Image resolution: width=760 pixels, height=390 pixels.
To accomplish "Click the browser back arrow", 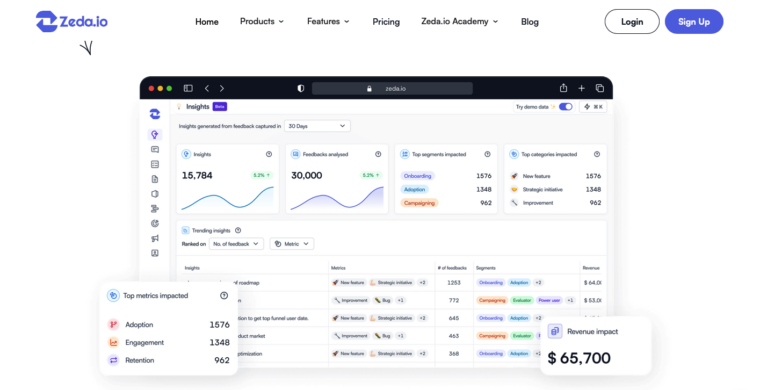I will [207, 88].
